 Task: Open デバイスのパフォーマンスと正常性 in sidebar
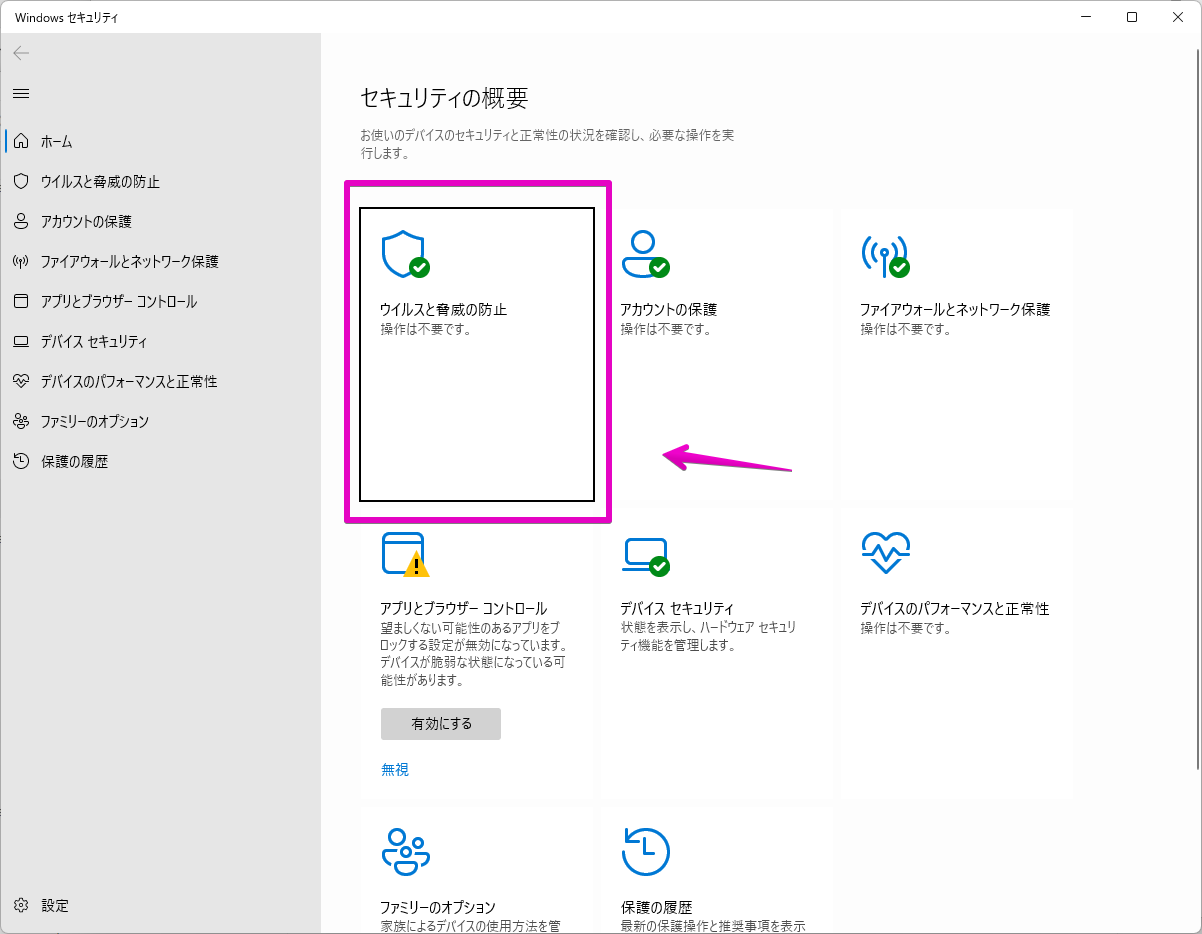tap(128, 382)
